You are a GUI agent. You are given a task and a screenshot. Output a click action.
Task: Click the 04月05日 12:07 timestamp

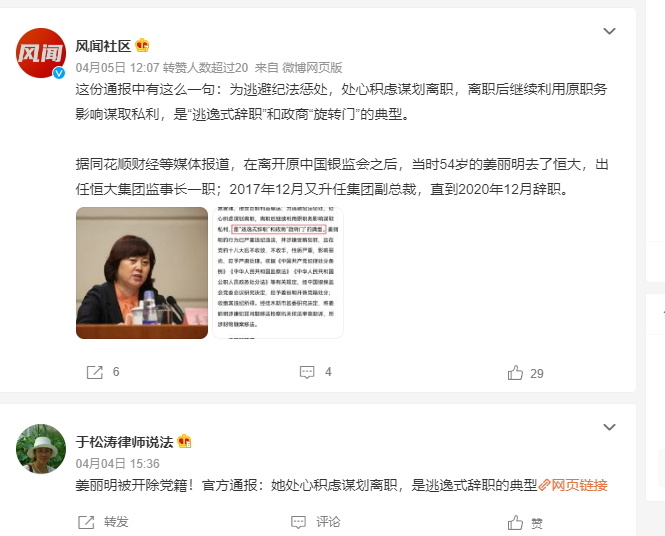(117, 67)
